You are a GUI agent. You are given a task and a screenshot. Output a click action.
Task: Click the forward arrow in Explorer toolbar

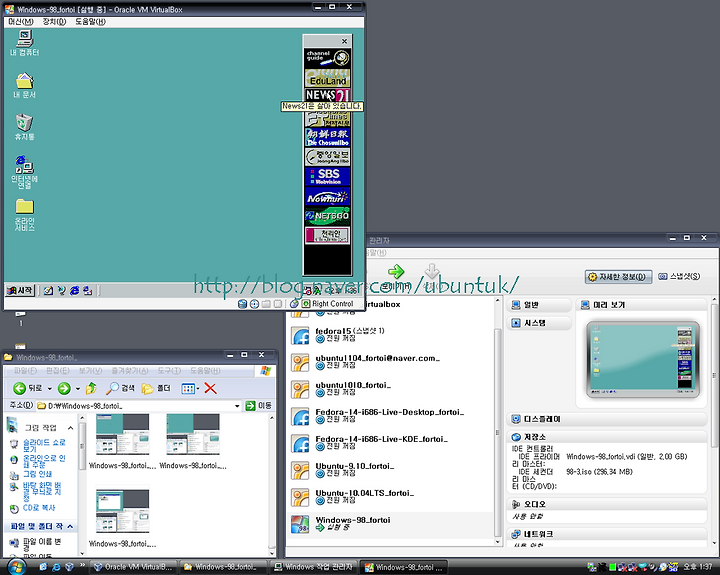click(64, 389)
